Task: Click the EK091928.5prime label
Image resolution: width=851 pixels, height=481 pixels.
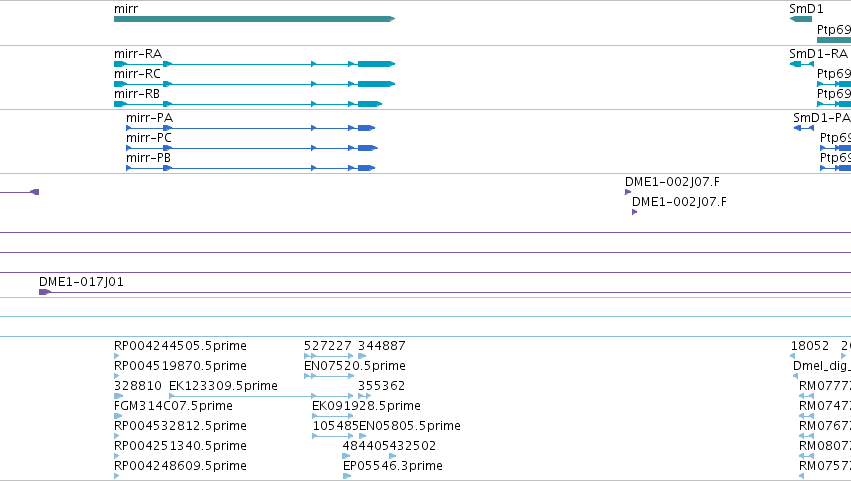Action: [366, 406]
